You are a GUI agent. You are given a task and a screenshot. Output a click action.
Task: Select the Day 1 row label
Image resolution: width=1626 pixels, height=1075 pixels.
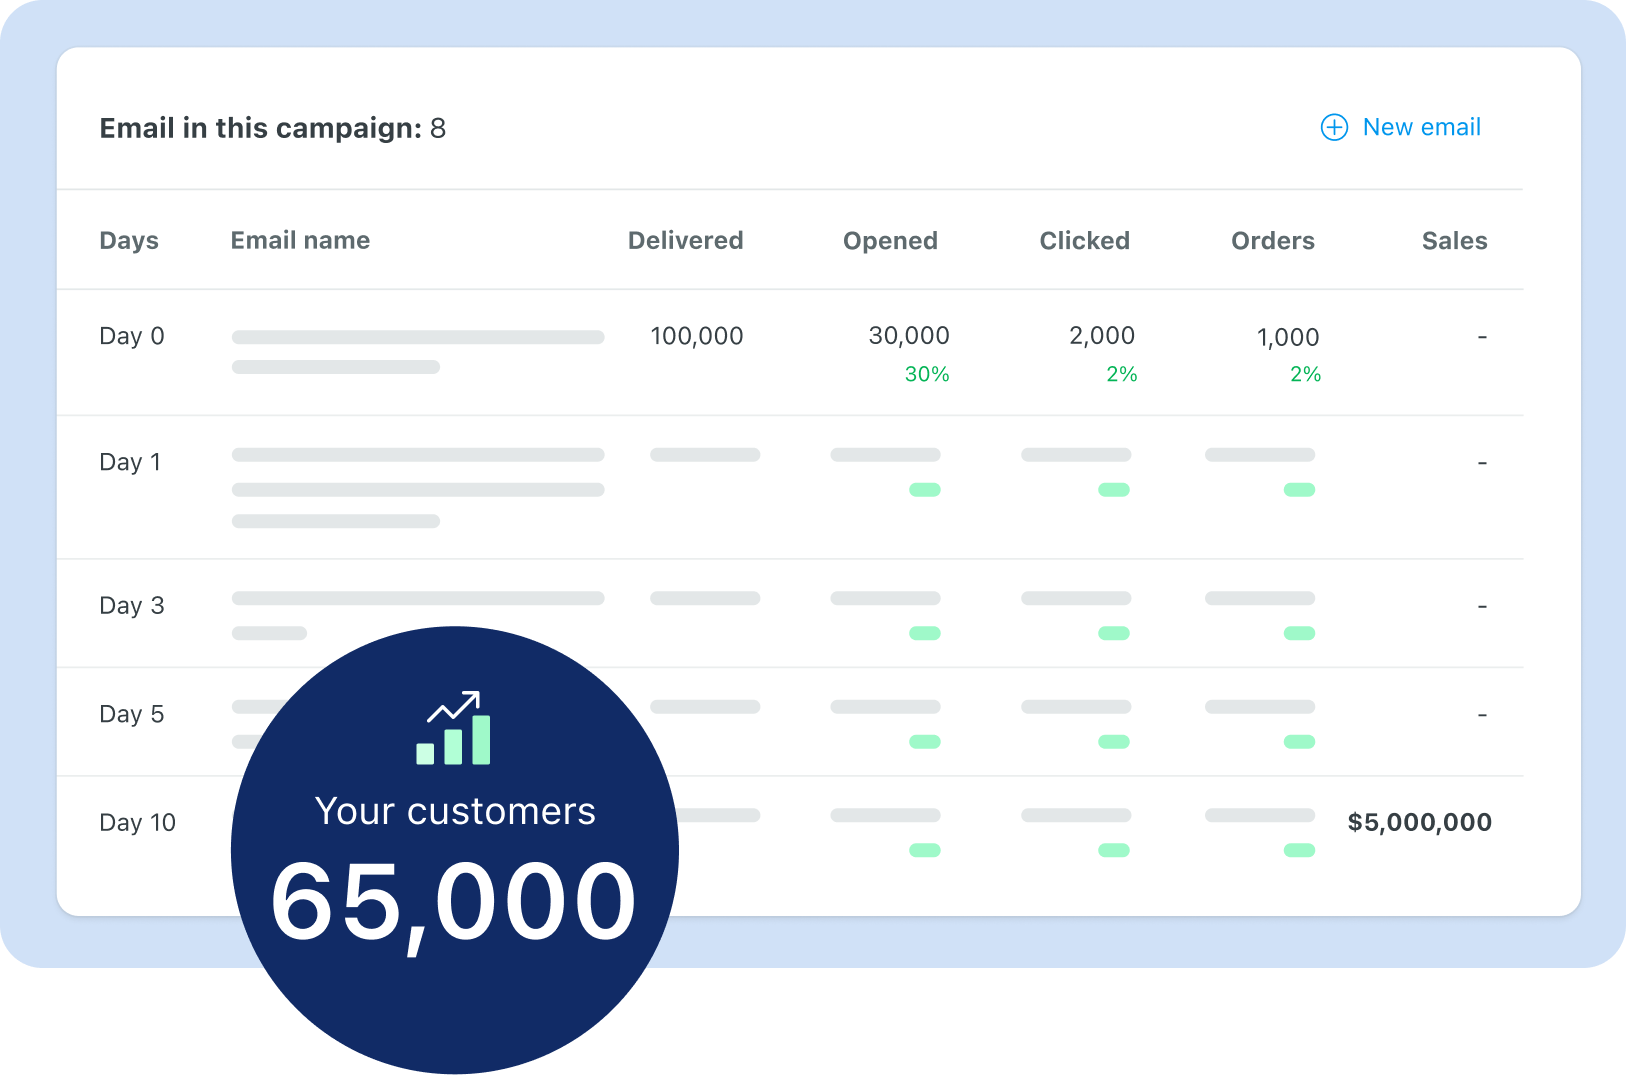point(130,463)
